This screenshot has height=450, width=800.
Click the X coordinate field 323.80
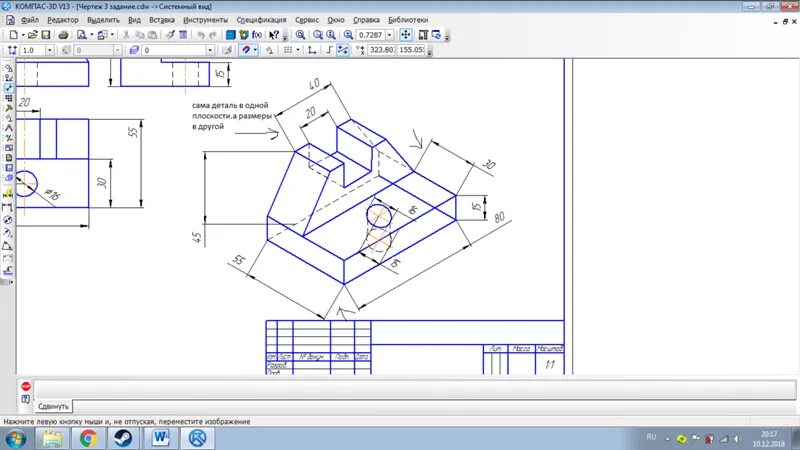pos(382,50)
